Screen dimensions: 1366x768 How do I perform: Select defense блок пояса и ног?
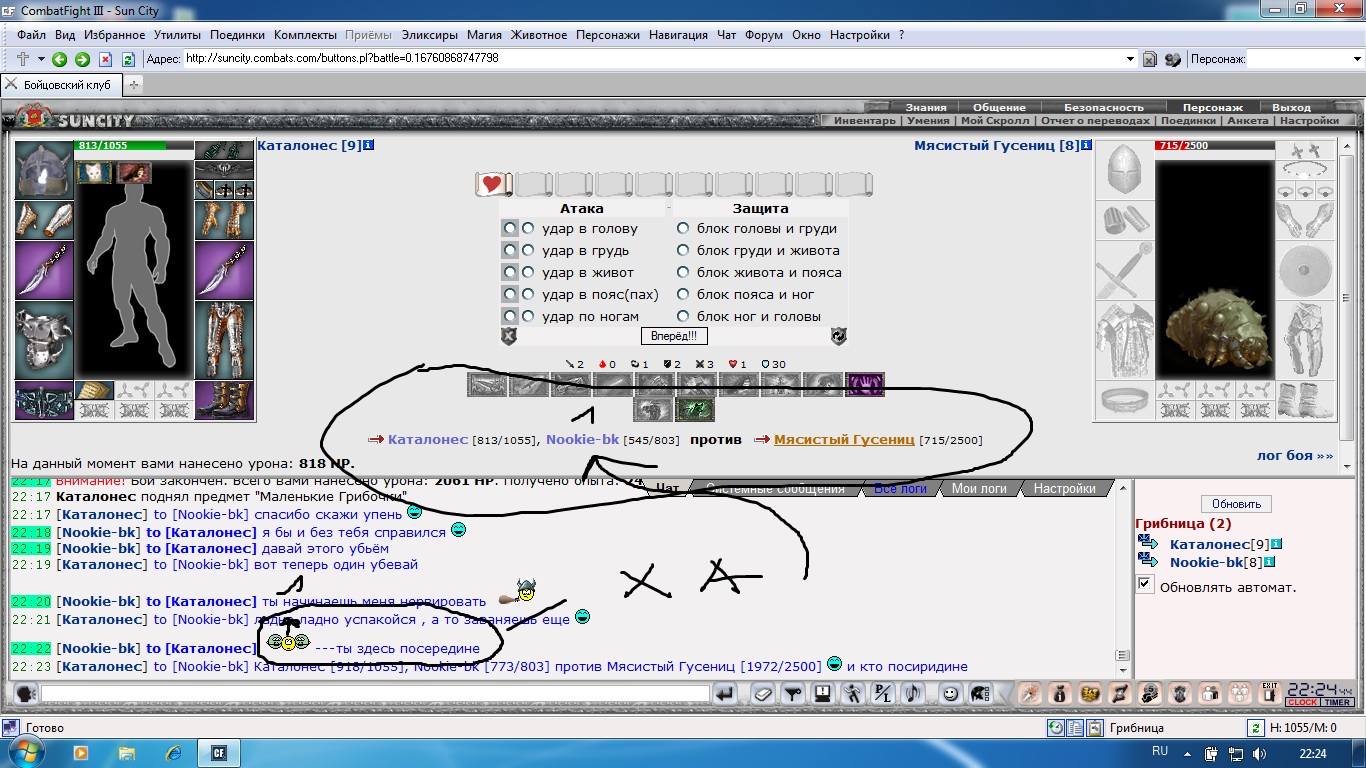[x=683, y=294]
